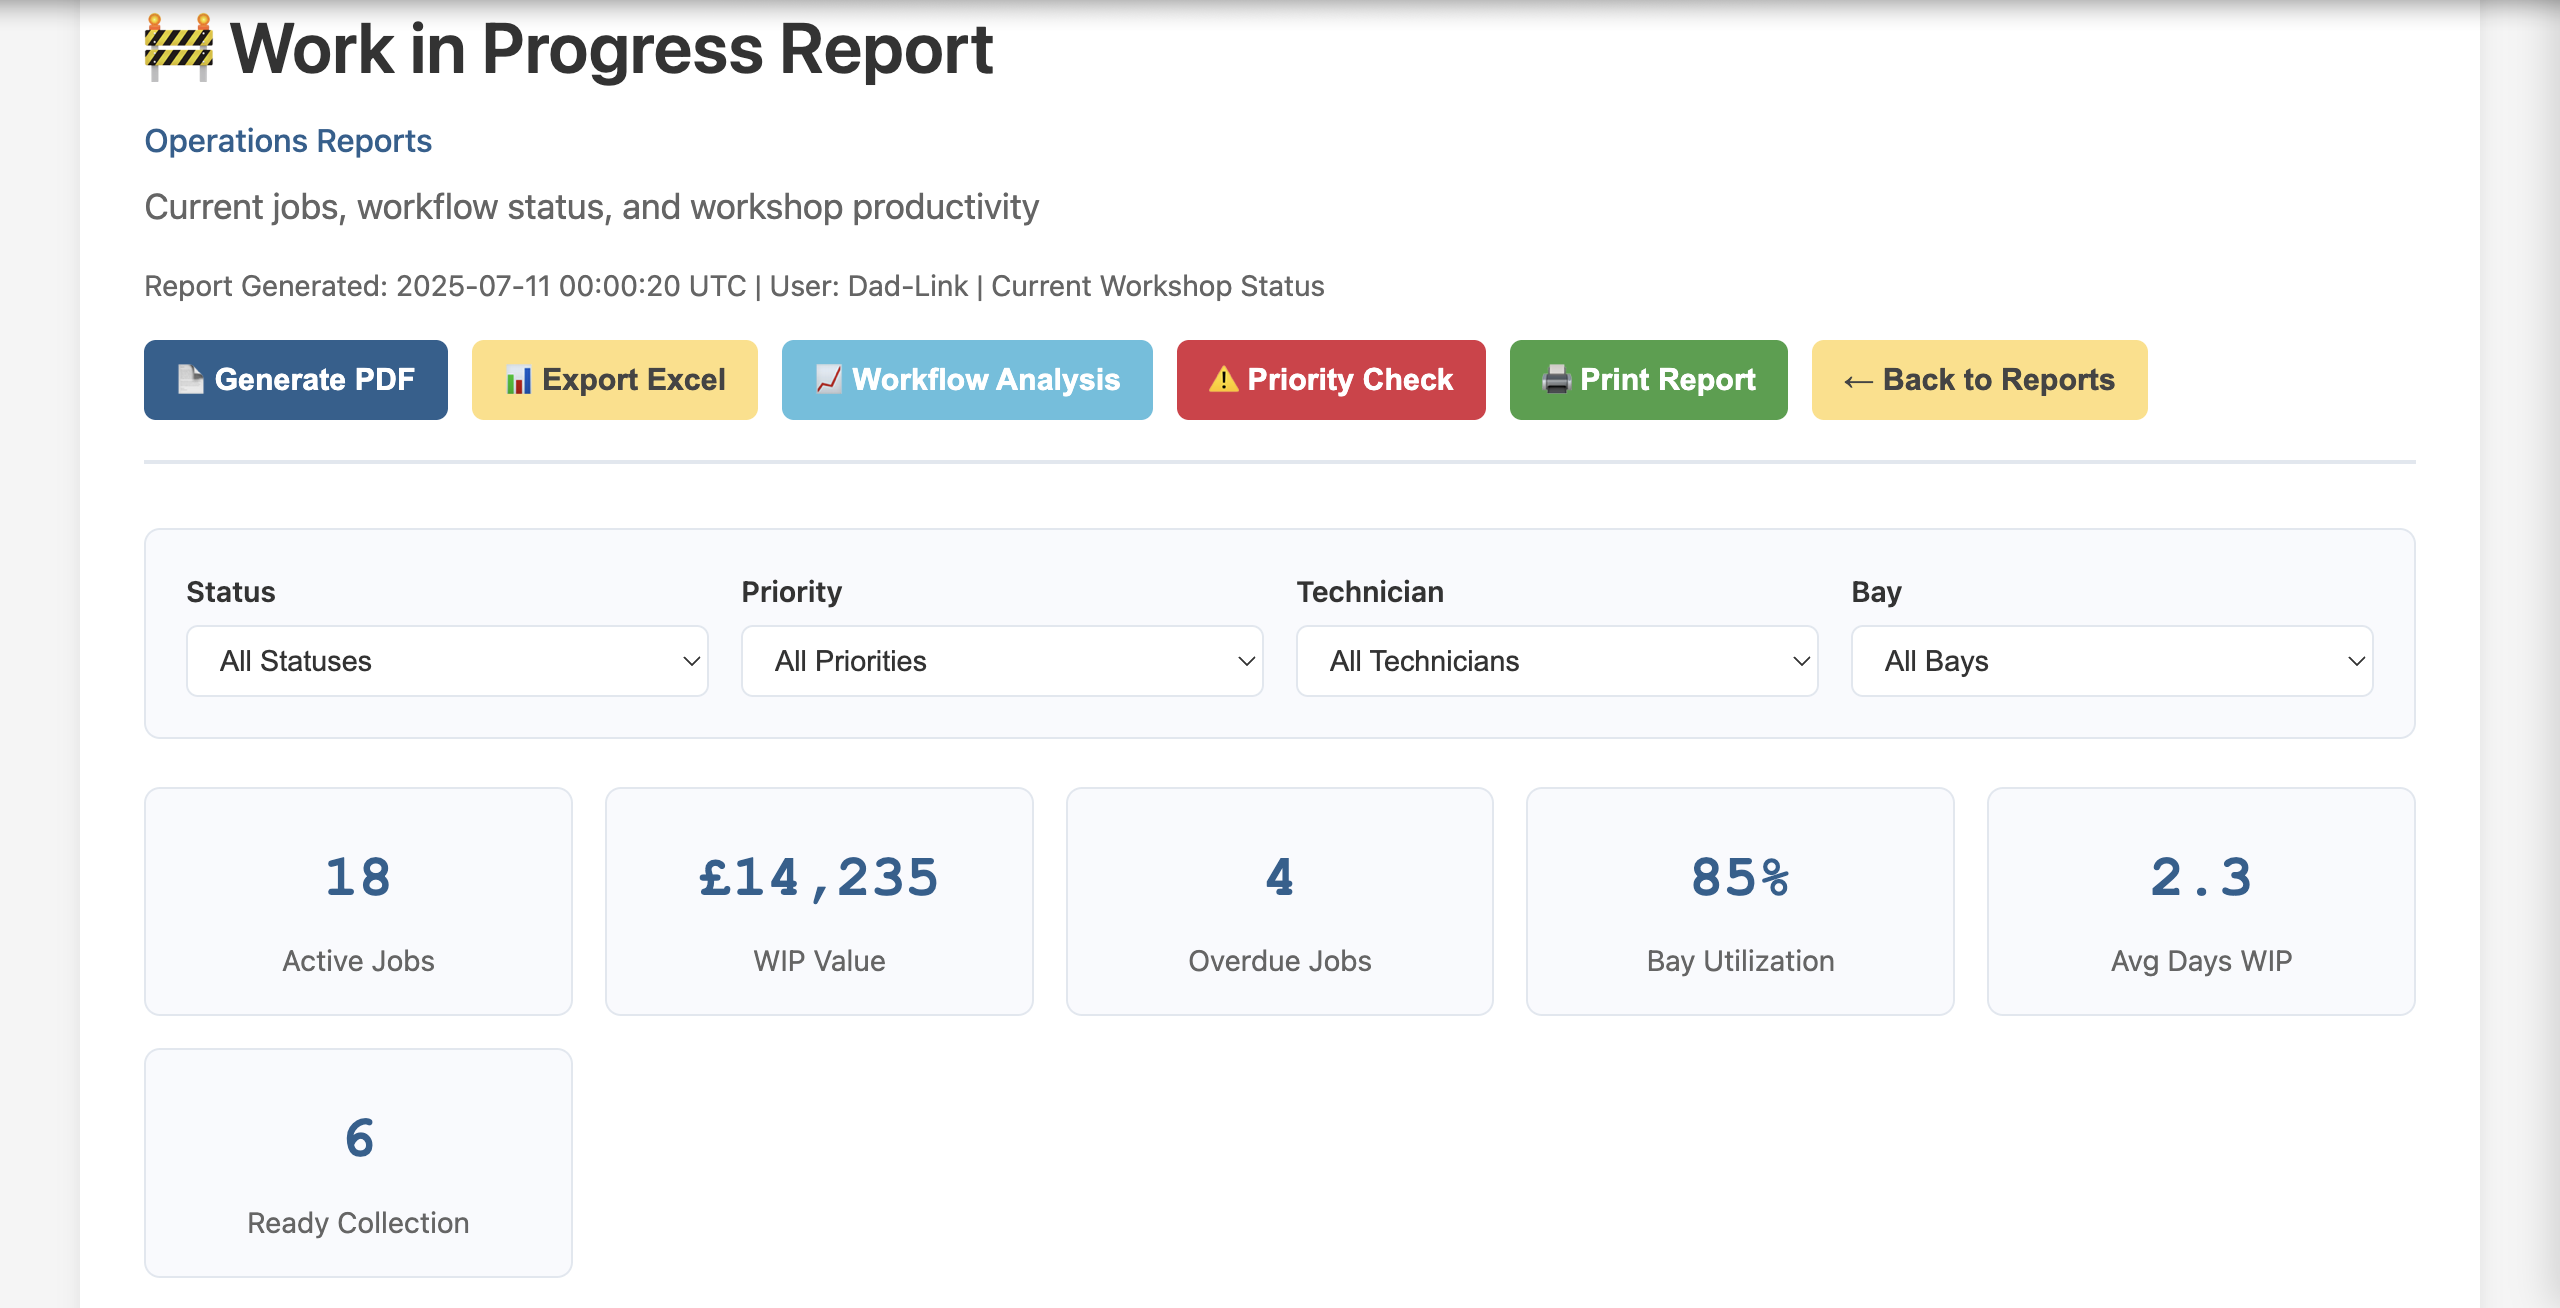The image size is (2560, 1308).
Task: Click the document icon on Generate PDF button
Action: pyautogui.click(x=190, y=379)
